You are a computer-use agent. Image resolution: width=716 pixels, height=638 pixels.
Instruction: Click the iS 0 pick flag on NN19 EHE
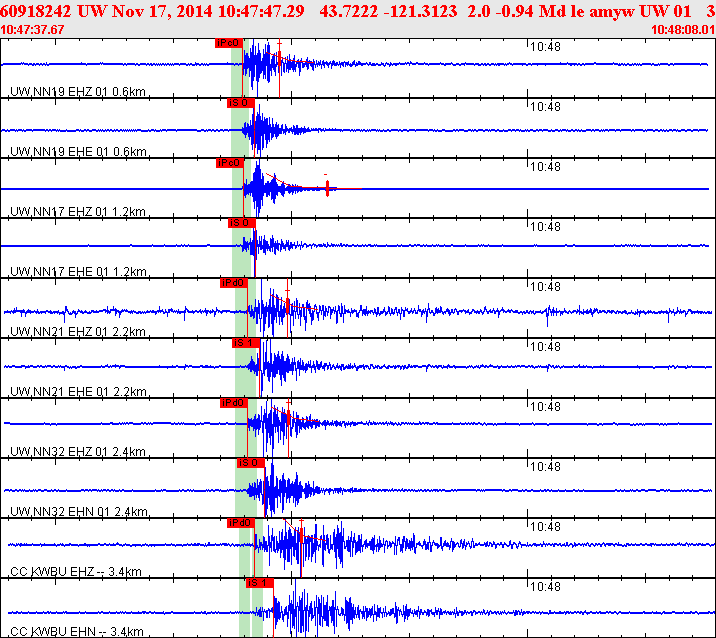tap(241, 103)
